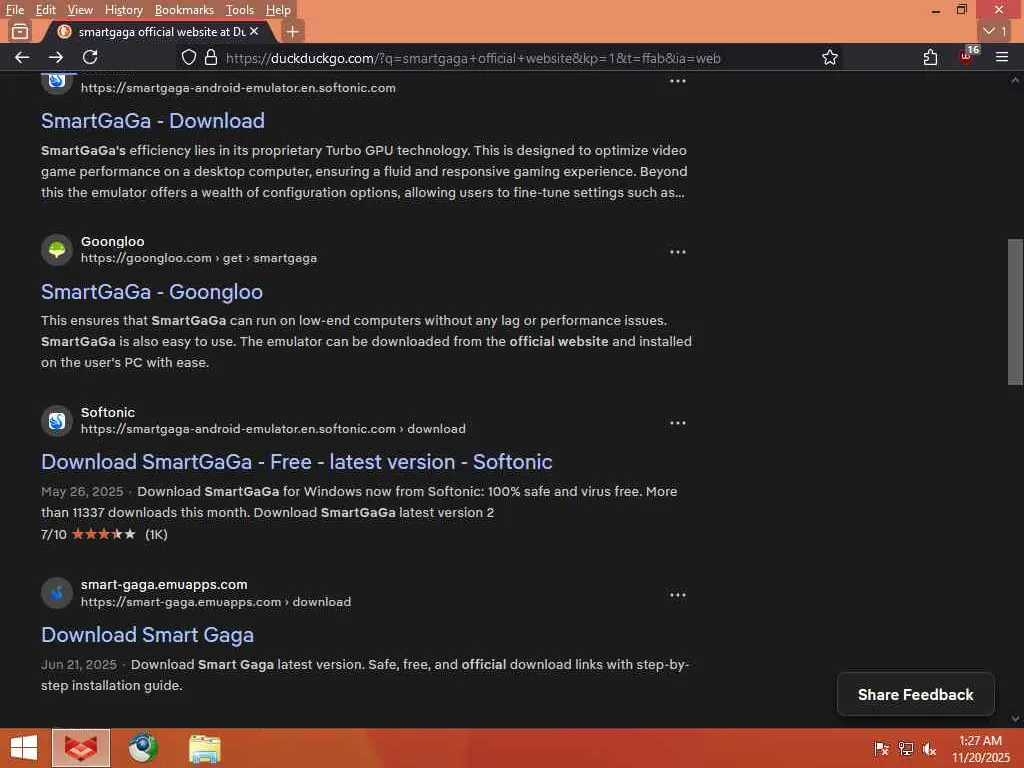The width and height of the screenshot is (1024, 768).
Task: Open Download SmartGaGa Free latest version link
Action: click(296, 462)
